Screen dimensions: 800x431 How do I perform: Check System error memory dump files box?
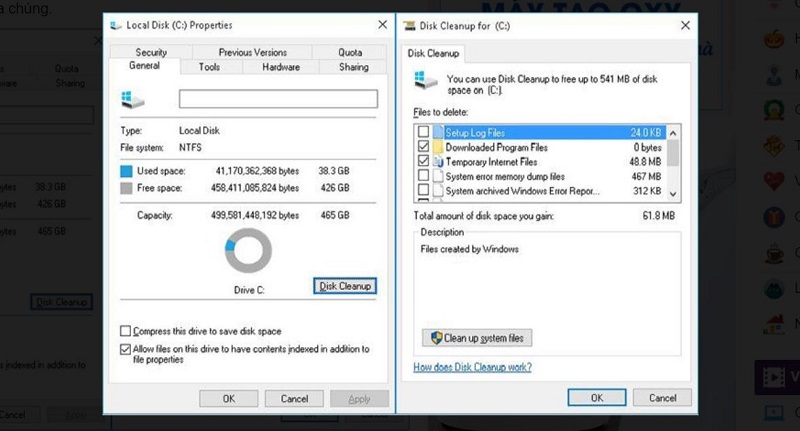[423, 176]
